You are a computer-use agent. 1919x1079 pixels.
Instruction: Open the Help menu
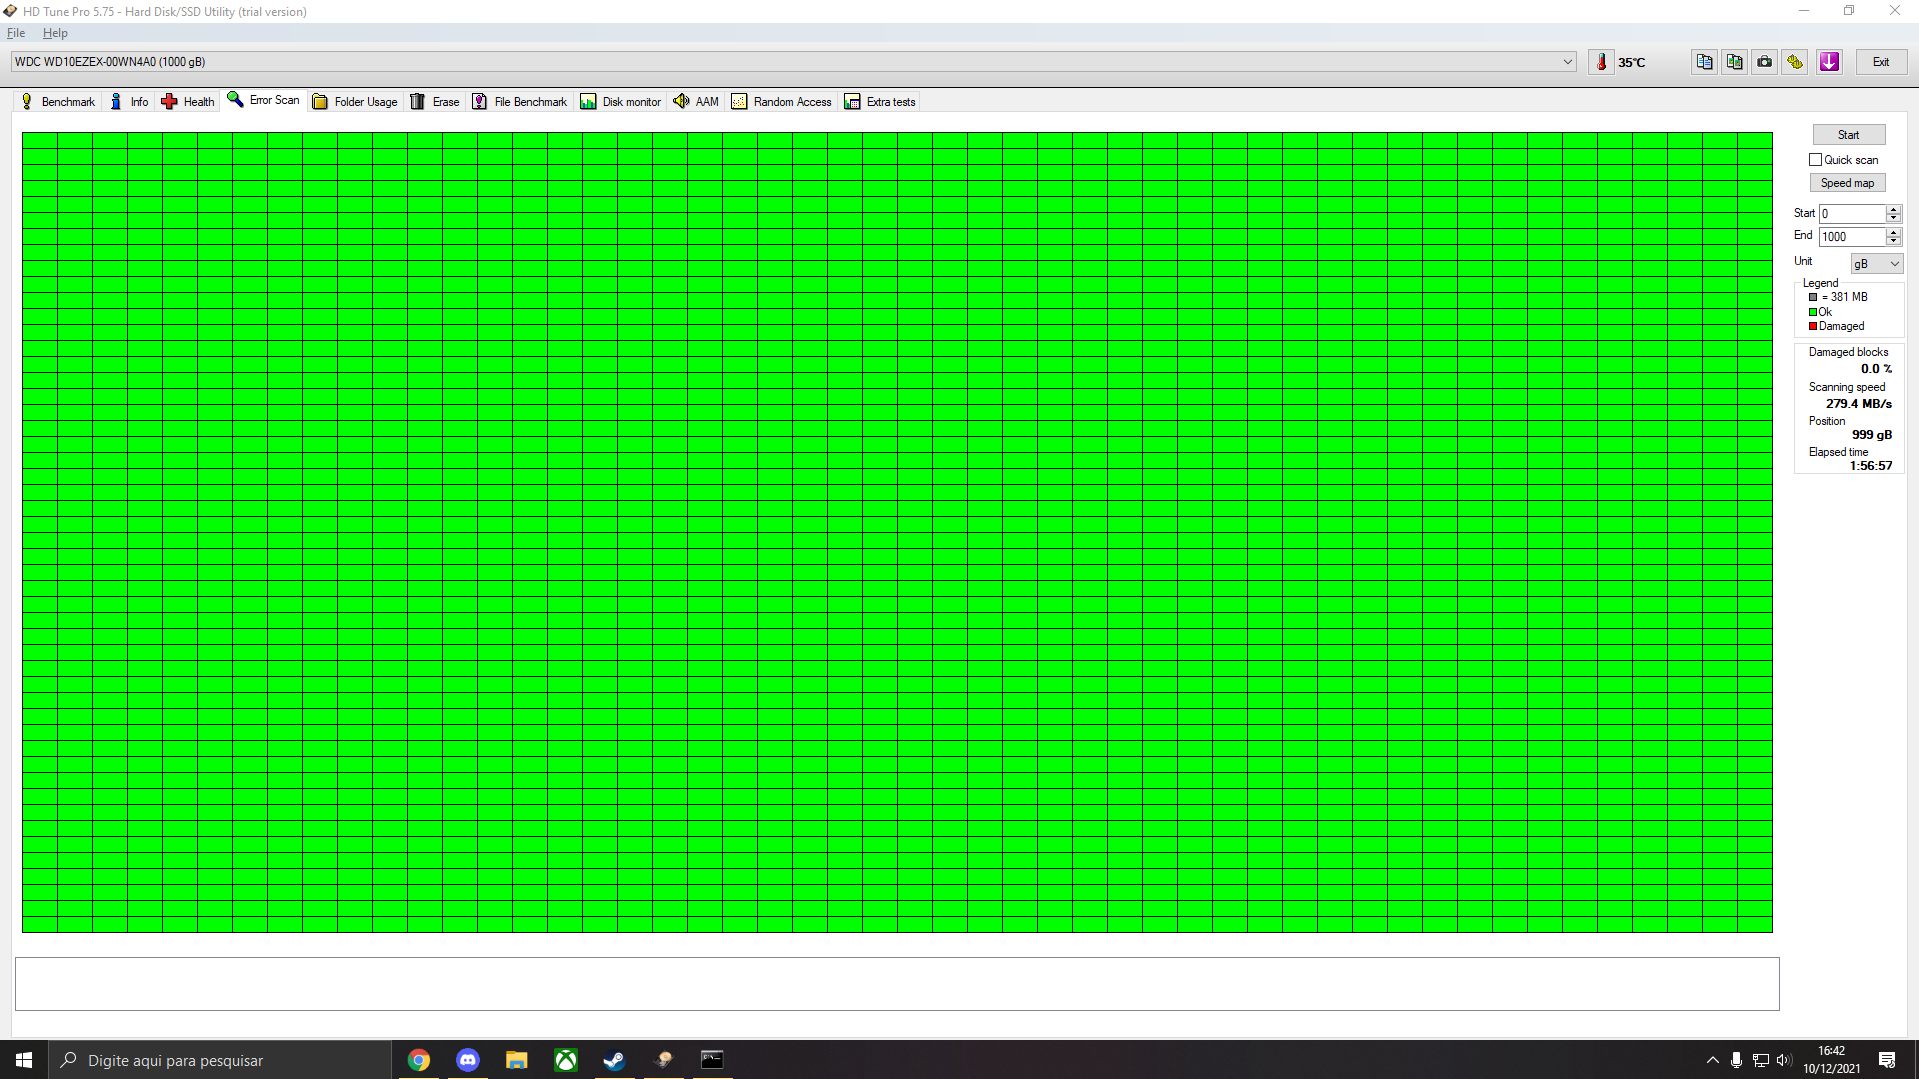click(x=55, y=33)
